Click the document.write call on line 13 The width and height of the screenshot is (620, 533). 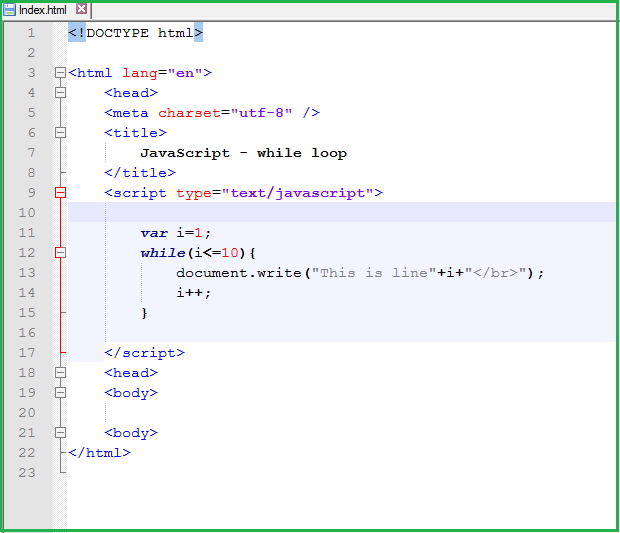[x=360, y=273]
